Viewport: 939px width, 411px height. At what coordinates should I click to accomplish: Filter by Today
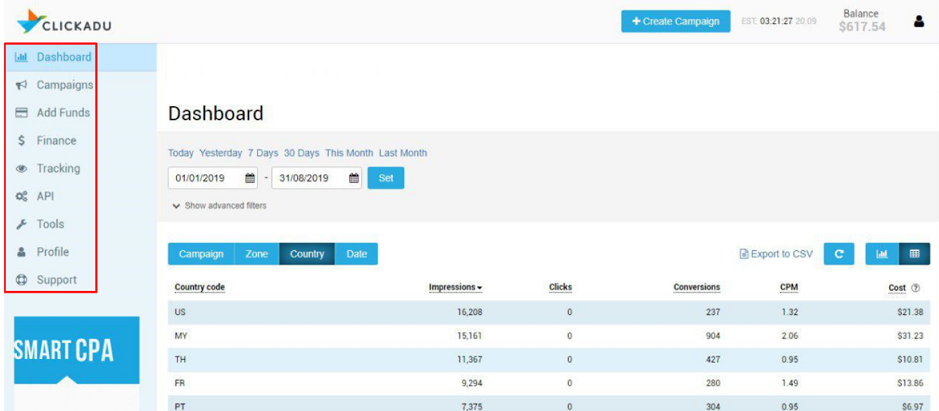coord(181,153)
